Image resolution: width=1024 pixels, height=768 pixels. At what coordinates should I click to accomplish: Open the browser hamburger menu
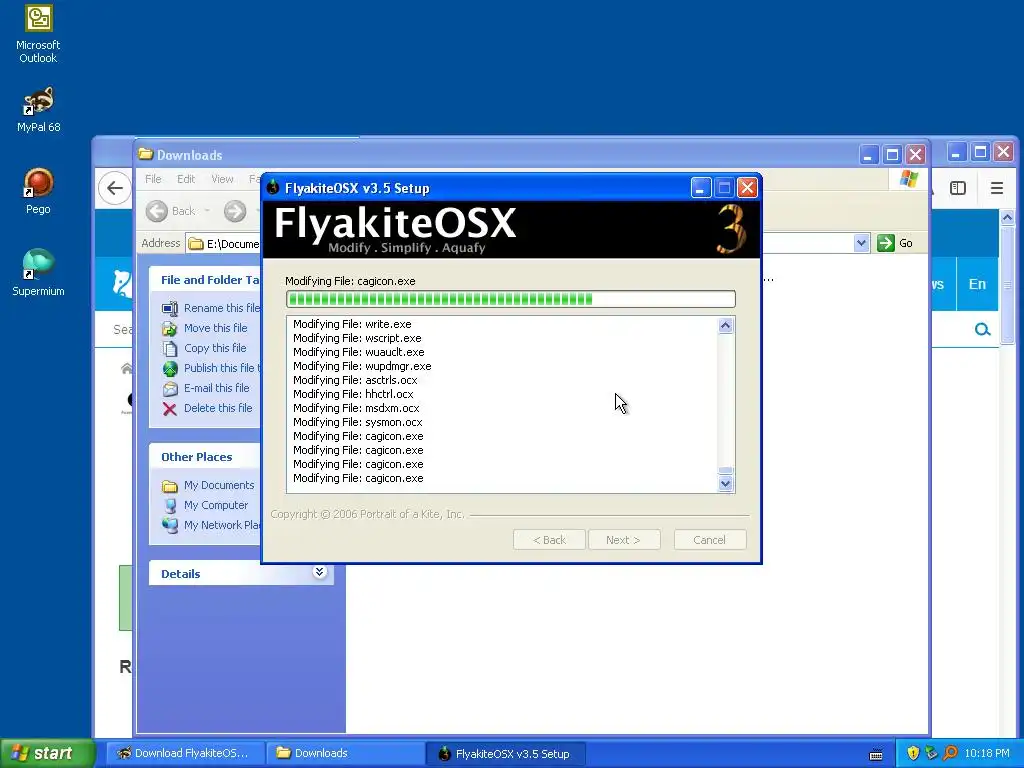coord(997,188)
